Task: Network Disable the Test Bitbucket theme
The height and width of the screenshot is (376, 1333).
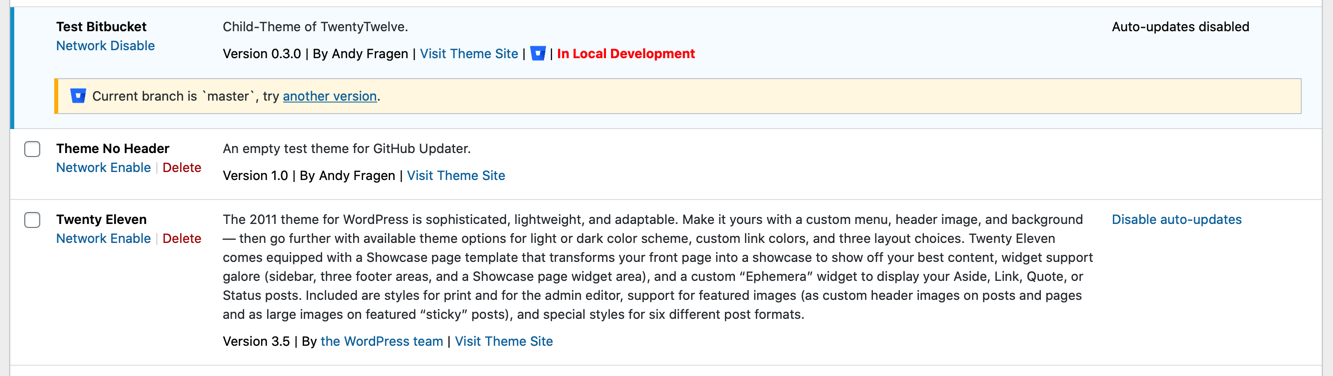Action: (x=105, y=46)
